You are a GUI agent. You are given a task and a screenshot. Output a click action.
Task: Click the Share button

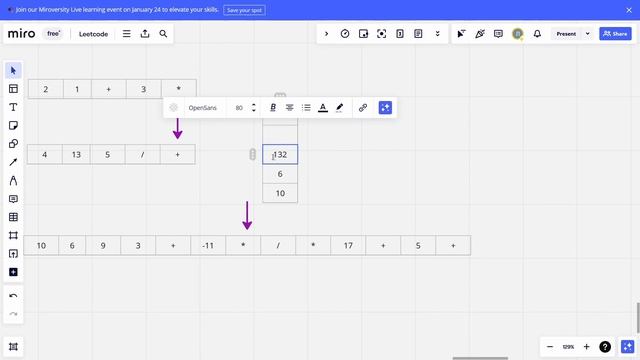pos(615,34)
